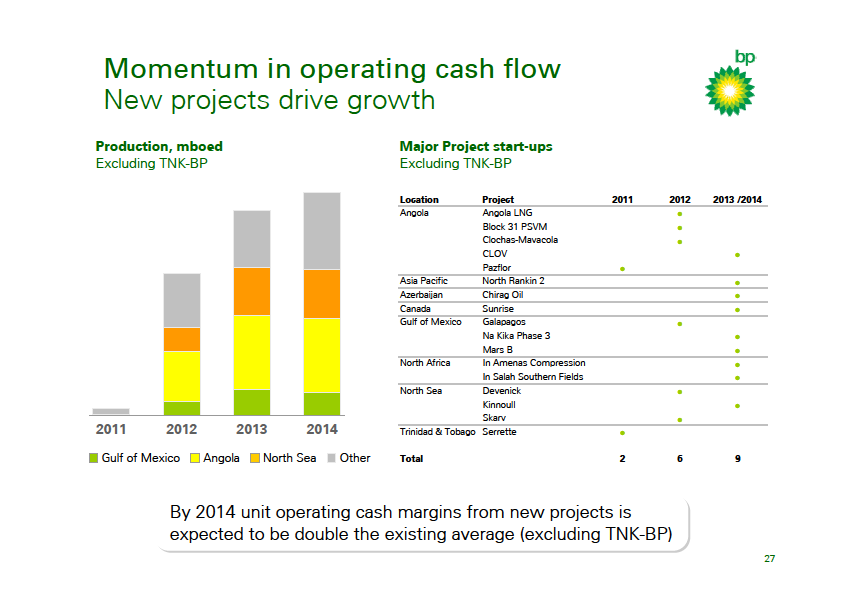Click the 2014 axis label under chart
The width and height of the screenshot is (842, 595).
point(322,429)
